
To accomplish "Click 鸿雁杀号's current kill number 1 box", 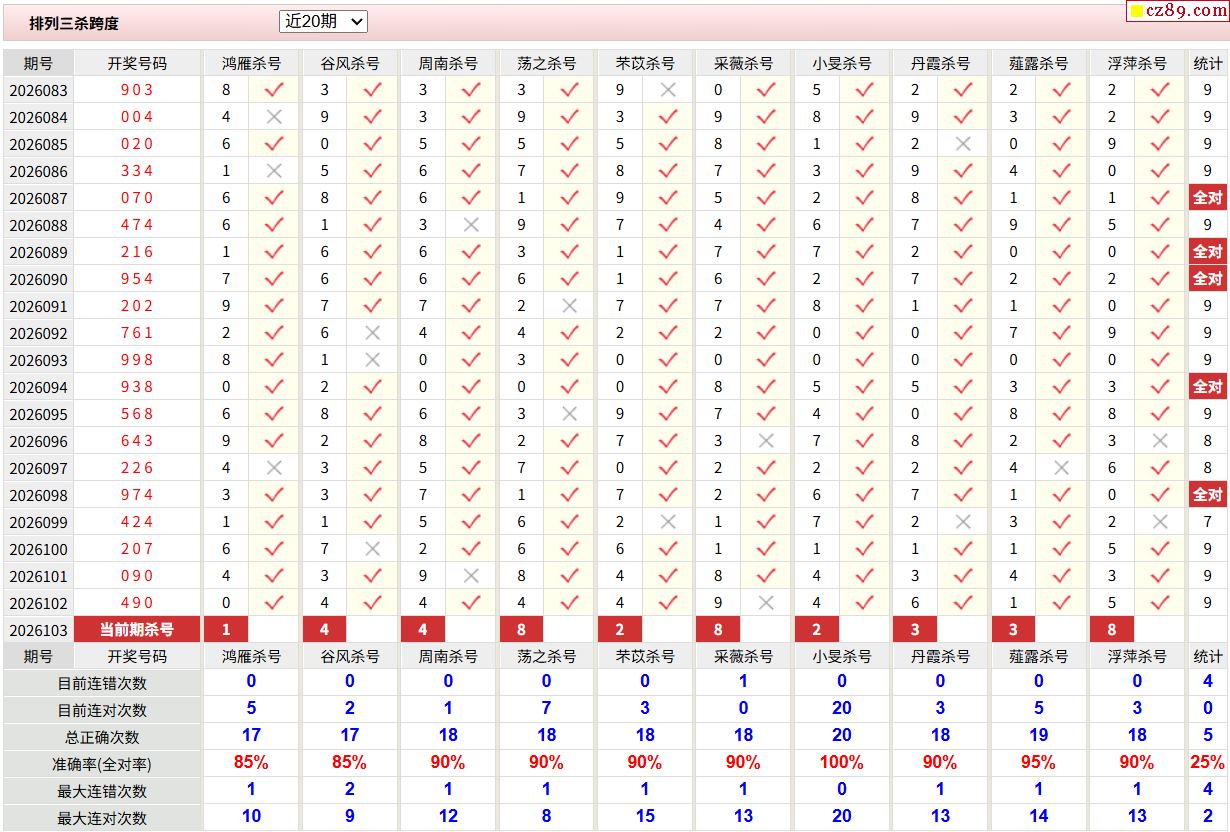I will pyautogui.click(x=226, y=630).
